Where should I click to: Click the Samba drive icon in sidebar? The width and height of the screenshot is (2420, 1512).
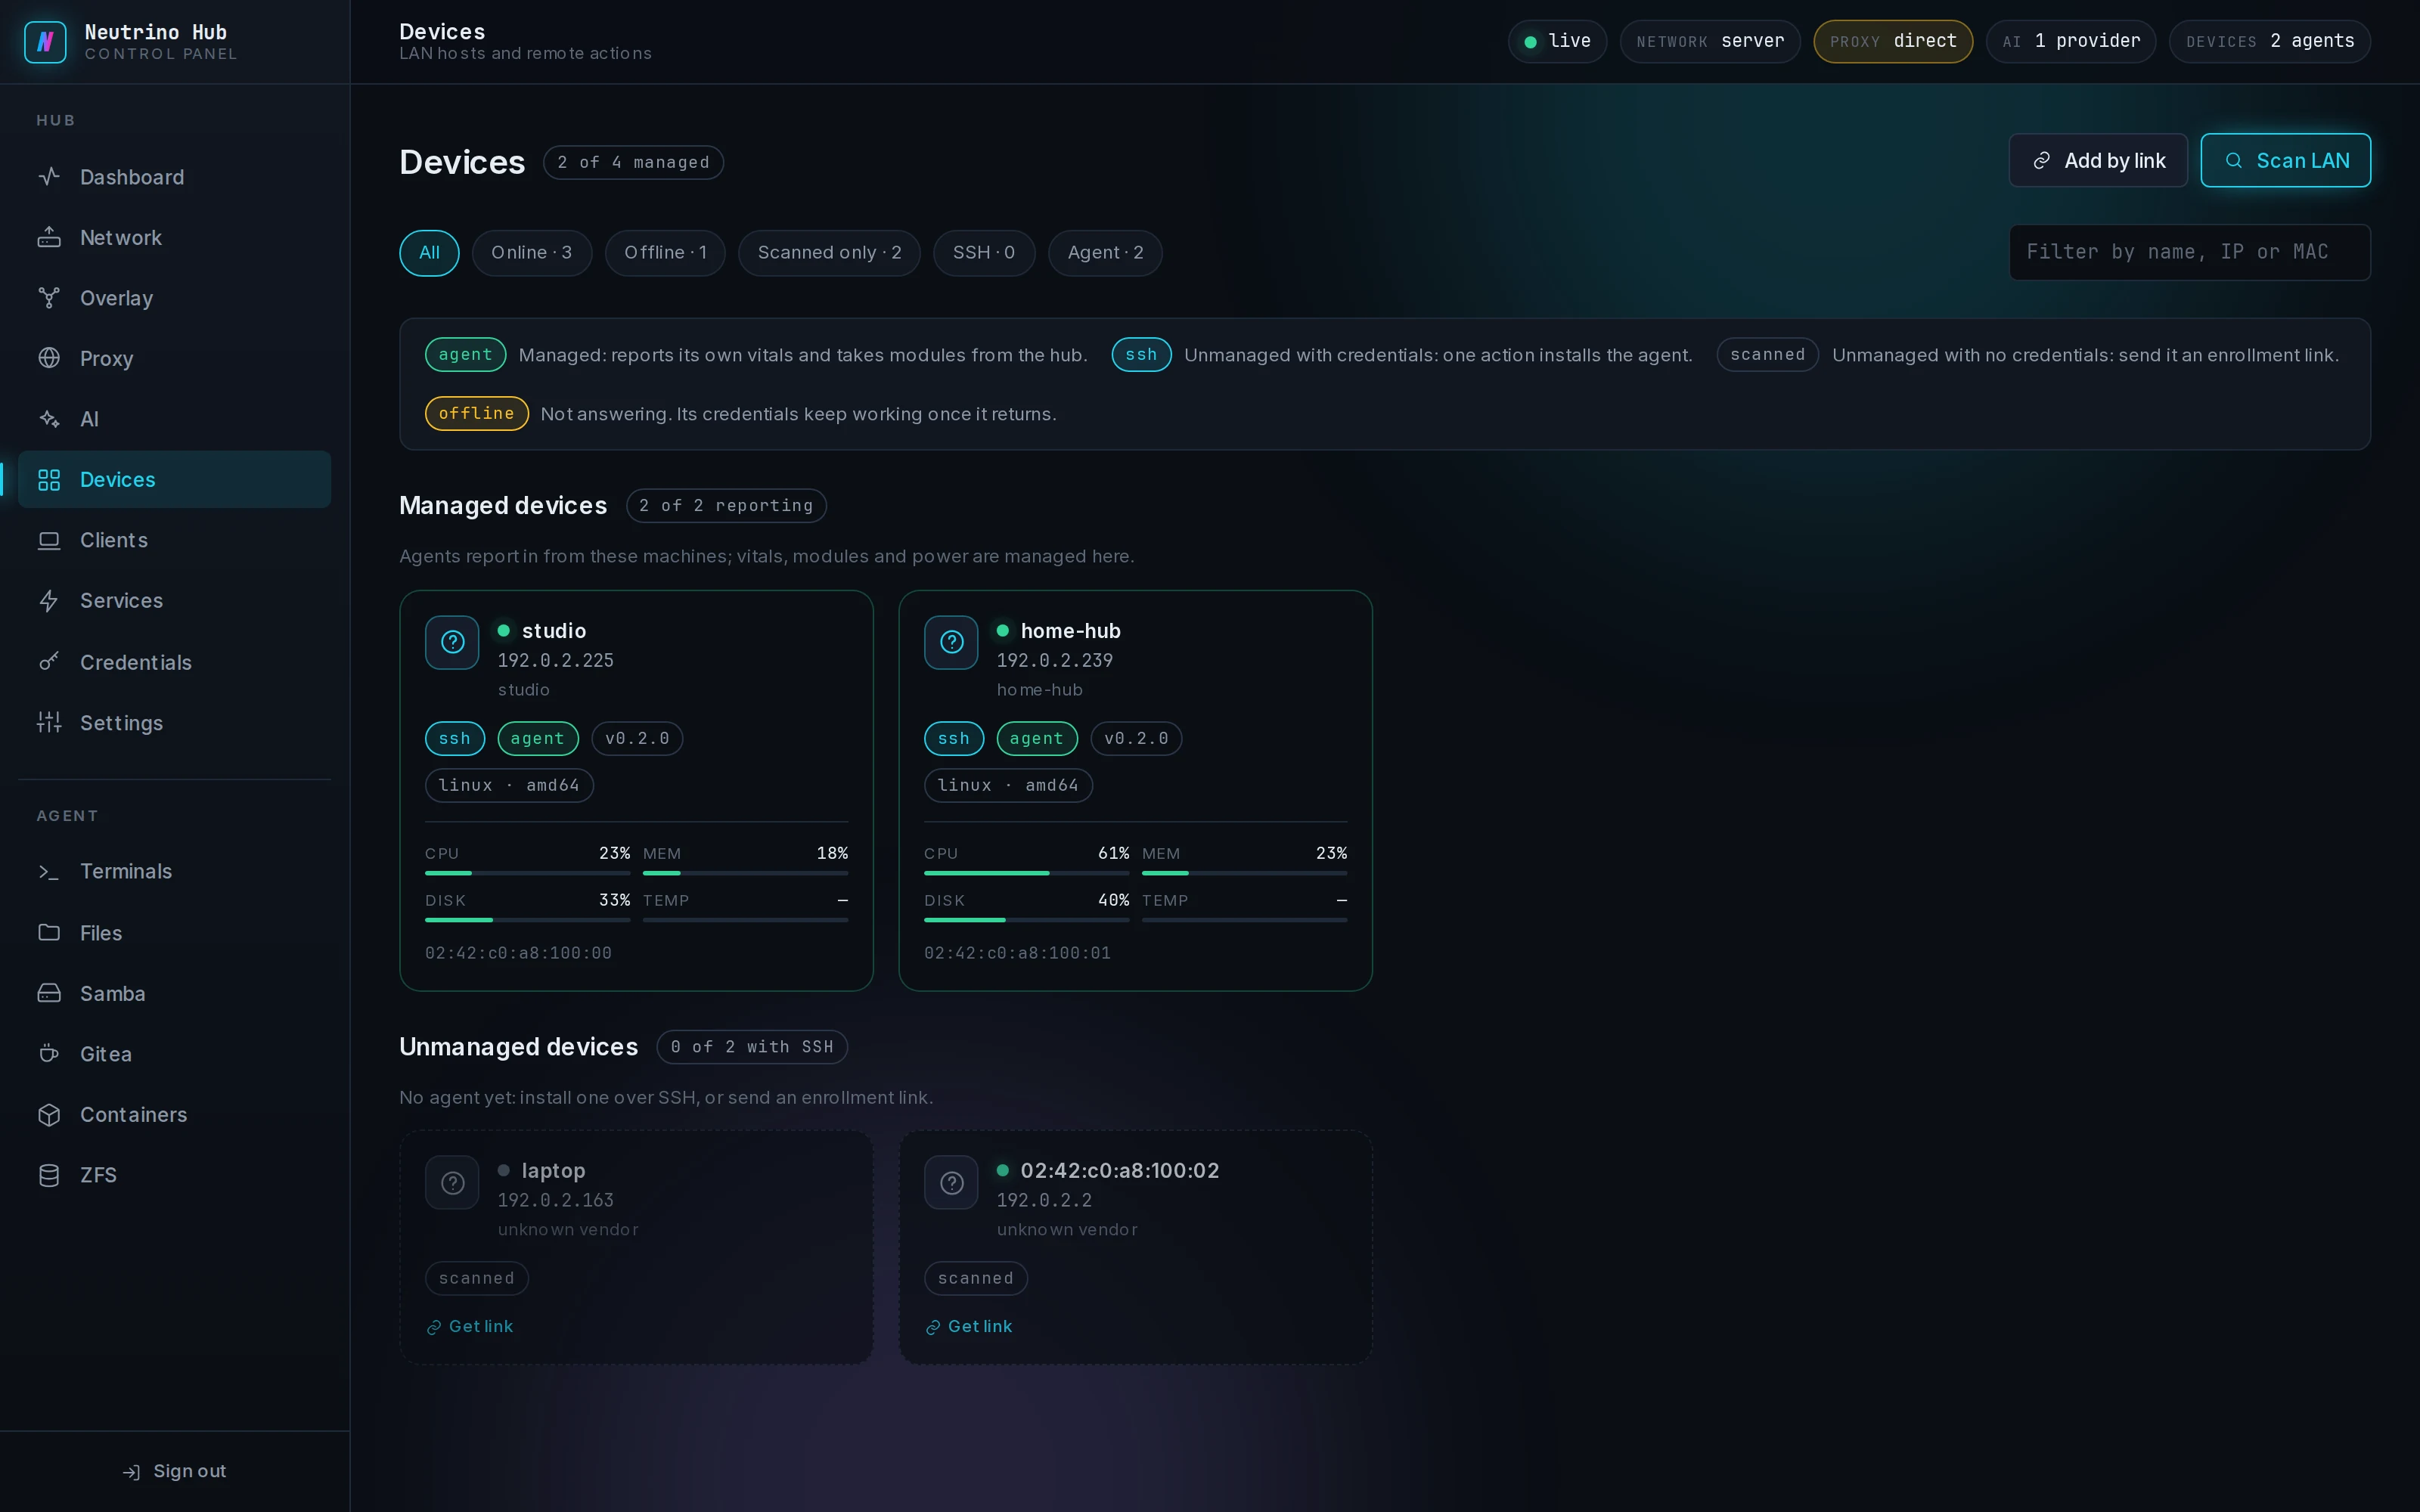[49, 993]
